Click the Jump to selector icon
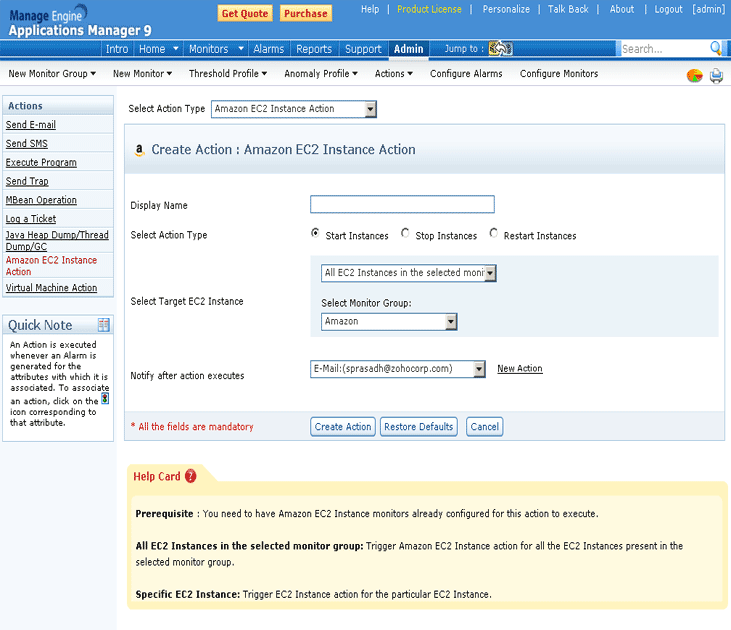The height and width of the screenshot is (630, 731). tap(500, 48)
